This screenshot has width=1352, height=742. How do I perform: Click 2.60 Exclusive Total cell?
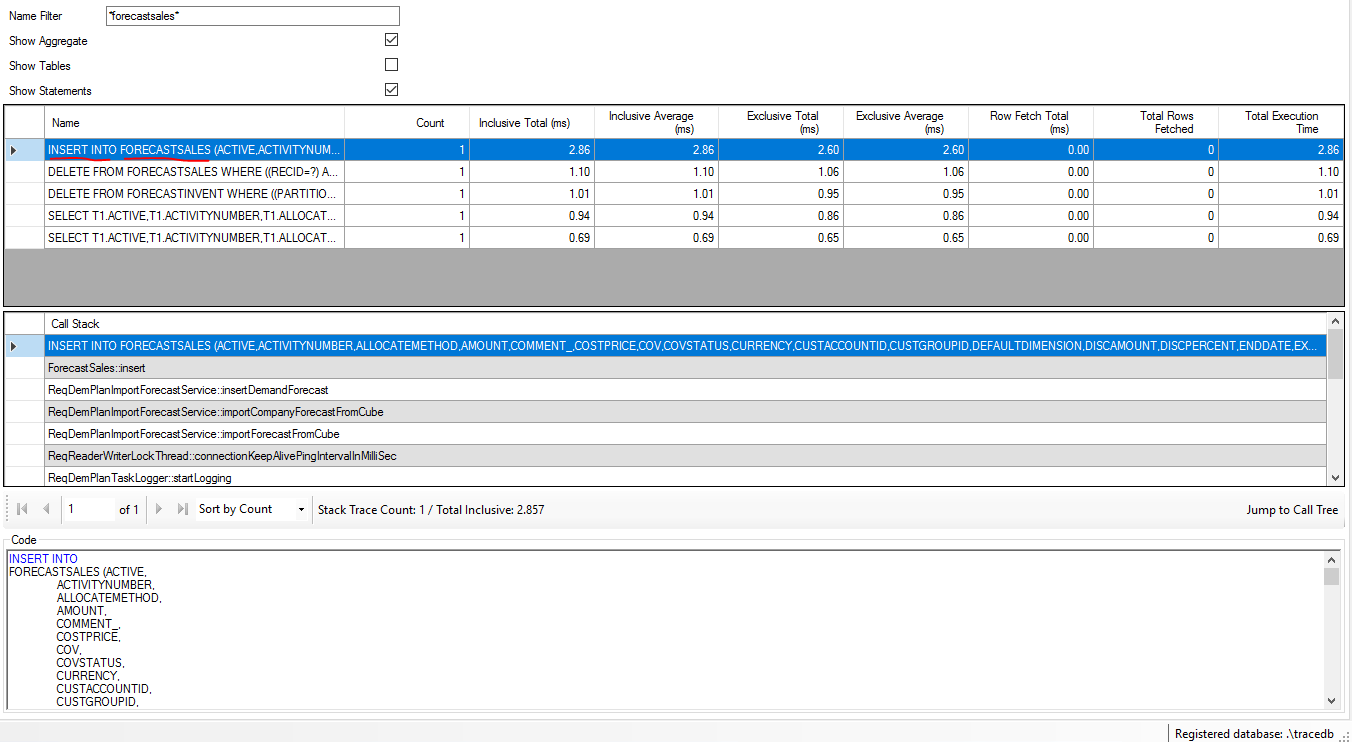coord(782,150)
